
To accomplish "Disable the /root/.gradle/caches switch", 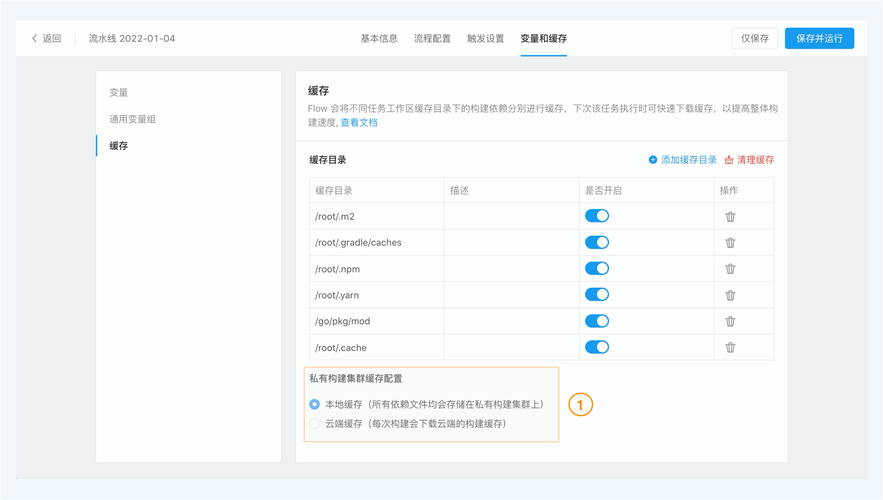I will [597, 242].
